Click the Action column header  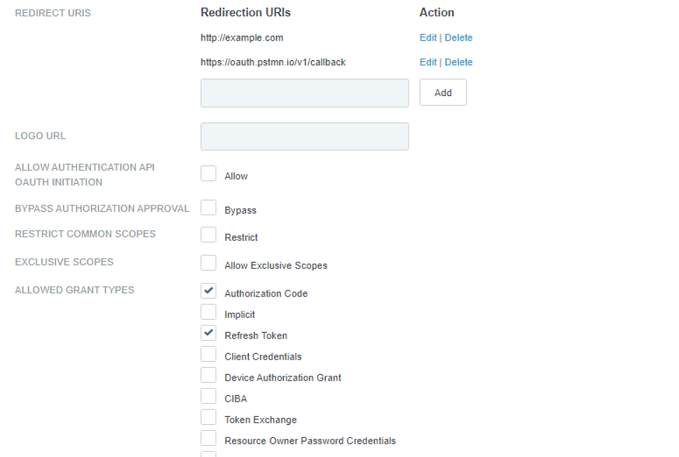click(x=436, y=13)
